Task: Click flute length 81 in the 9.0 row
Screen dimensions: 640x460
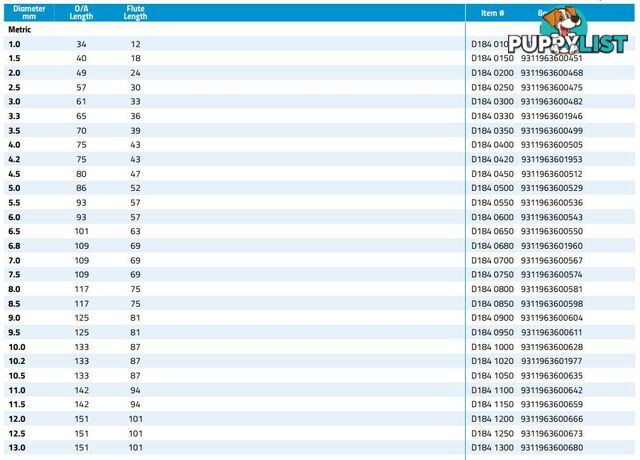Action: click(x=136, y=318)
